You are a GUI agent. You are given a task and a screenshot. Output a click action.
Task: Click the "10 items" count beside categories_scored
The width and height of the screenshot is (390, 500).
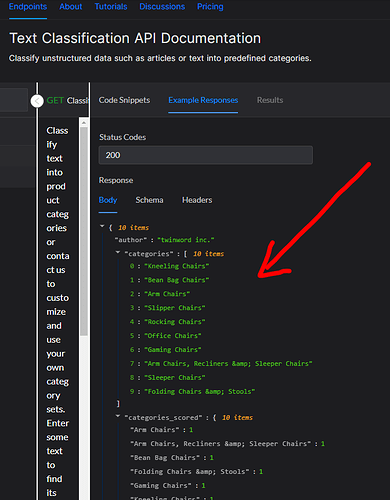(x=237, y=418)
